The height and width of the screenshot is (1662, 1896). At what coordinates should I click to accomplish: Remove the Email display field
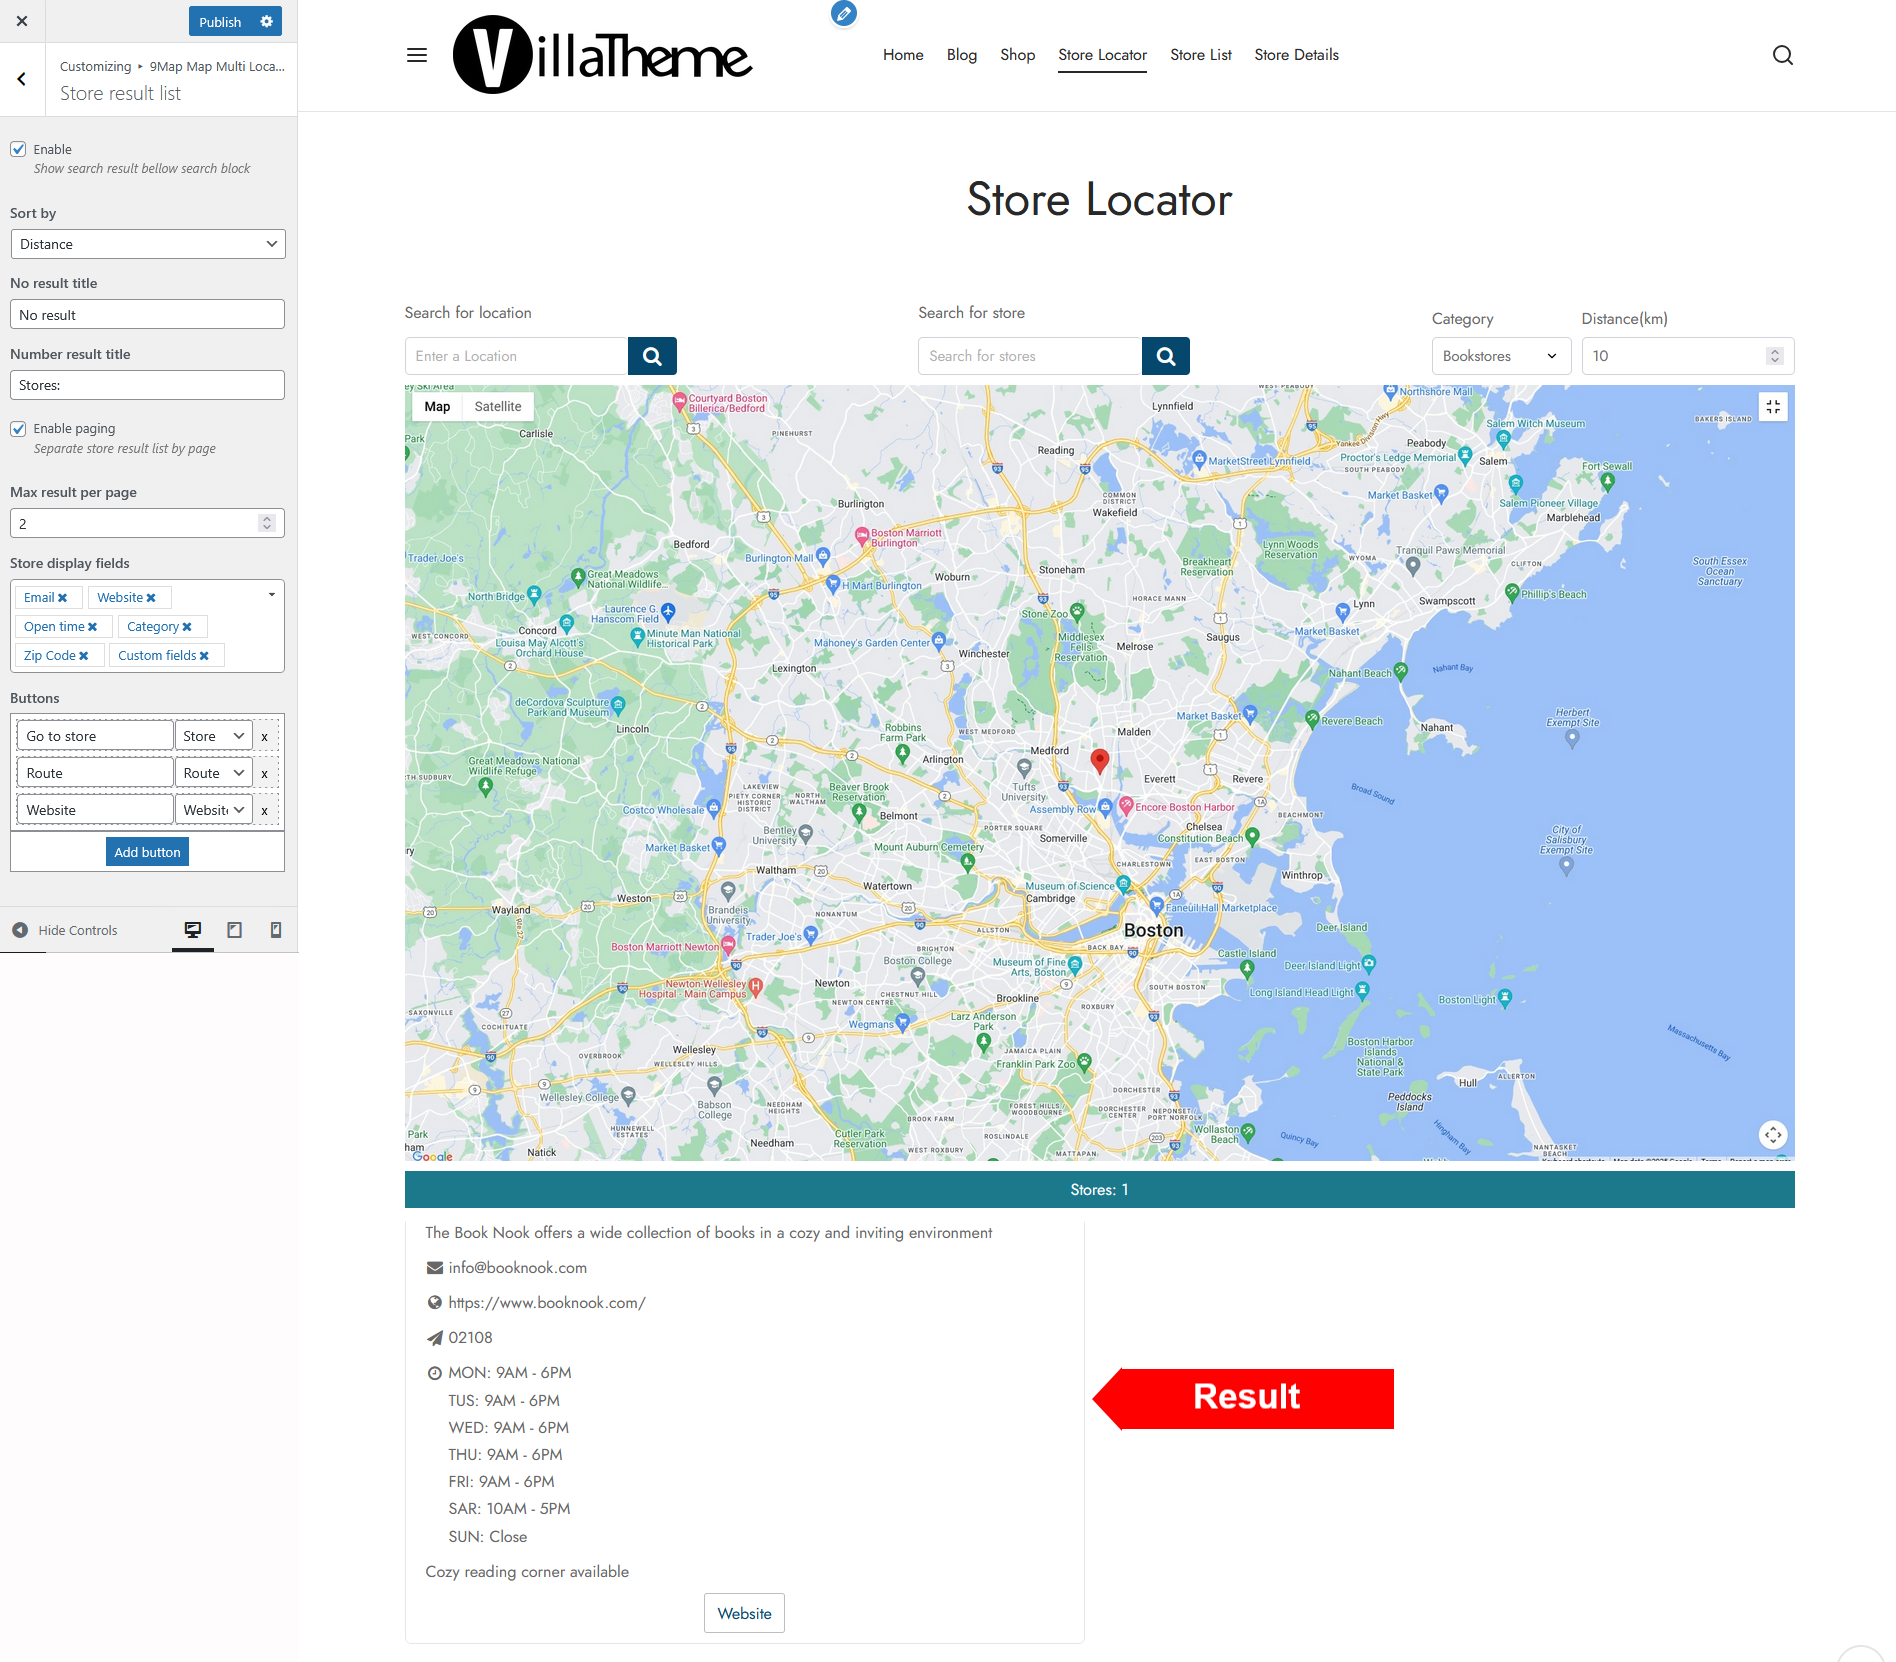coord(63,598)
